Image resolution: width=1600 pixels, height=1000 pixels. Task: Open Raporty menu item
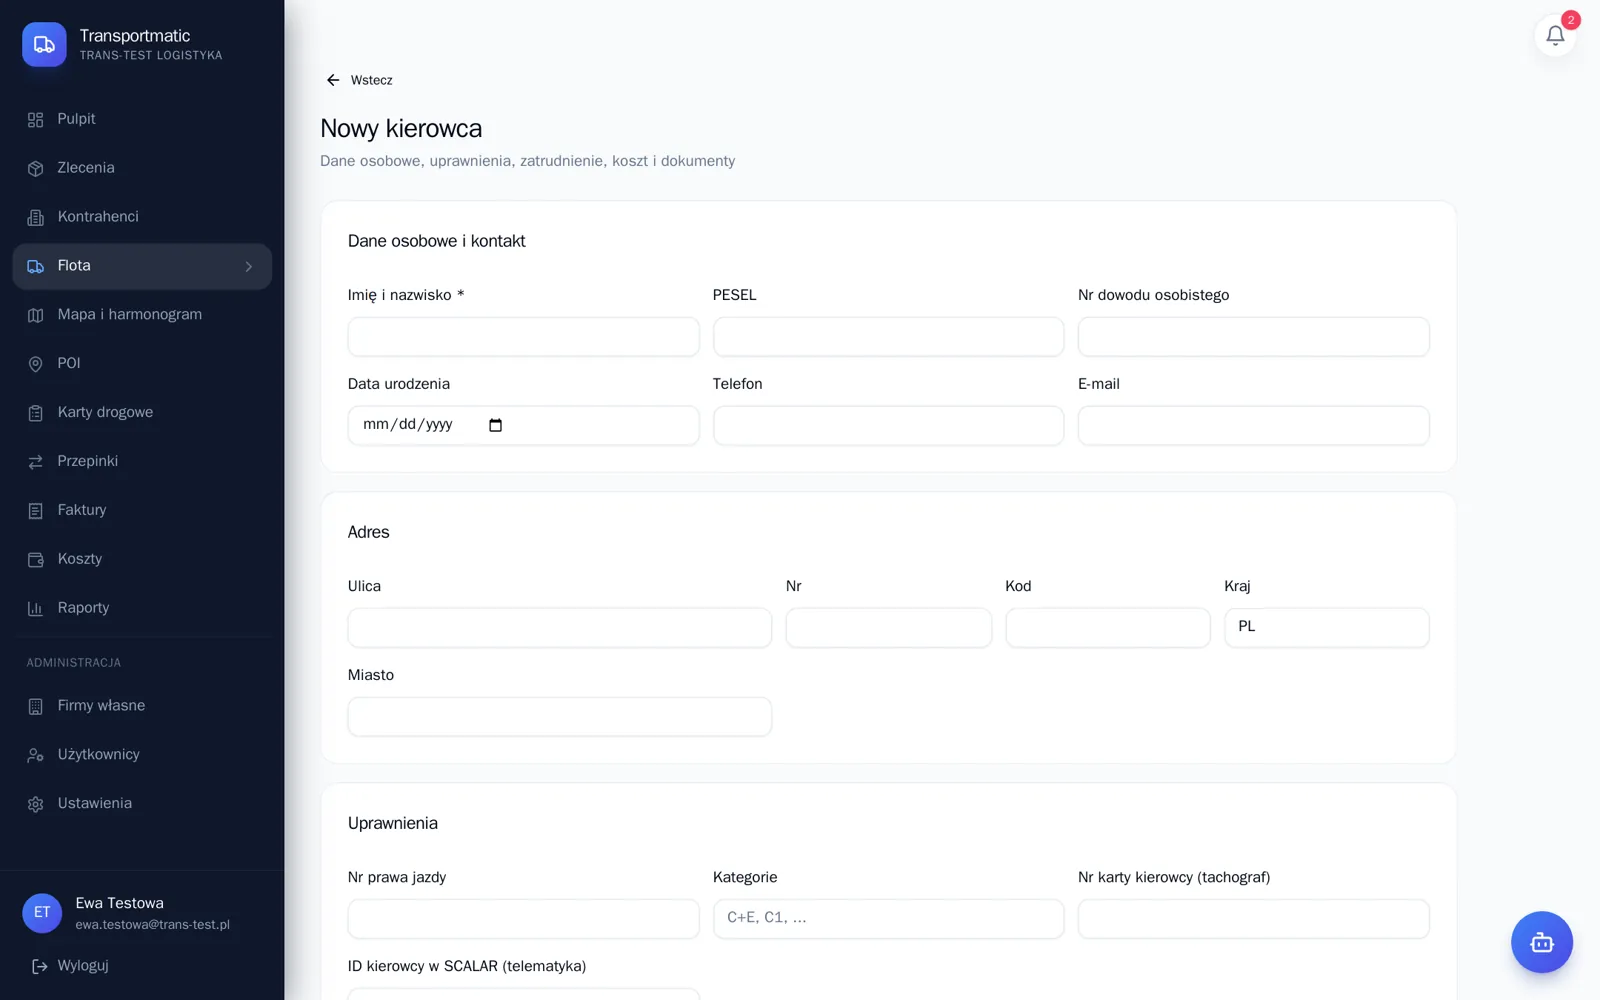142,608
